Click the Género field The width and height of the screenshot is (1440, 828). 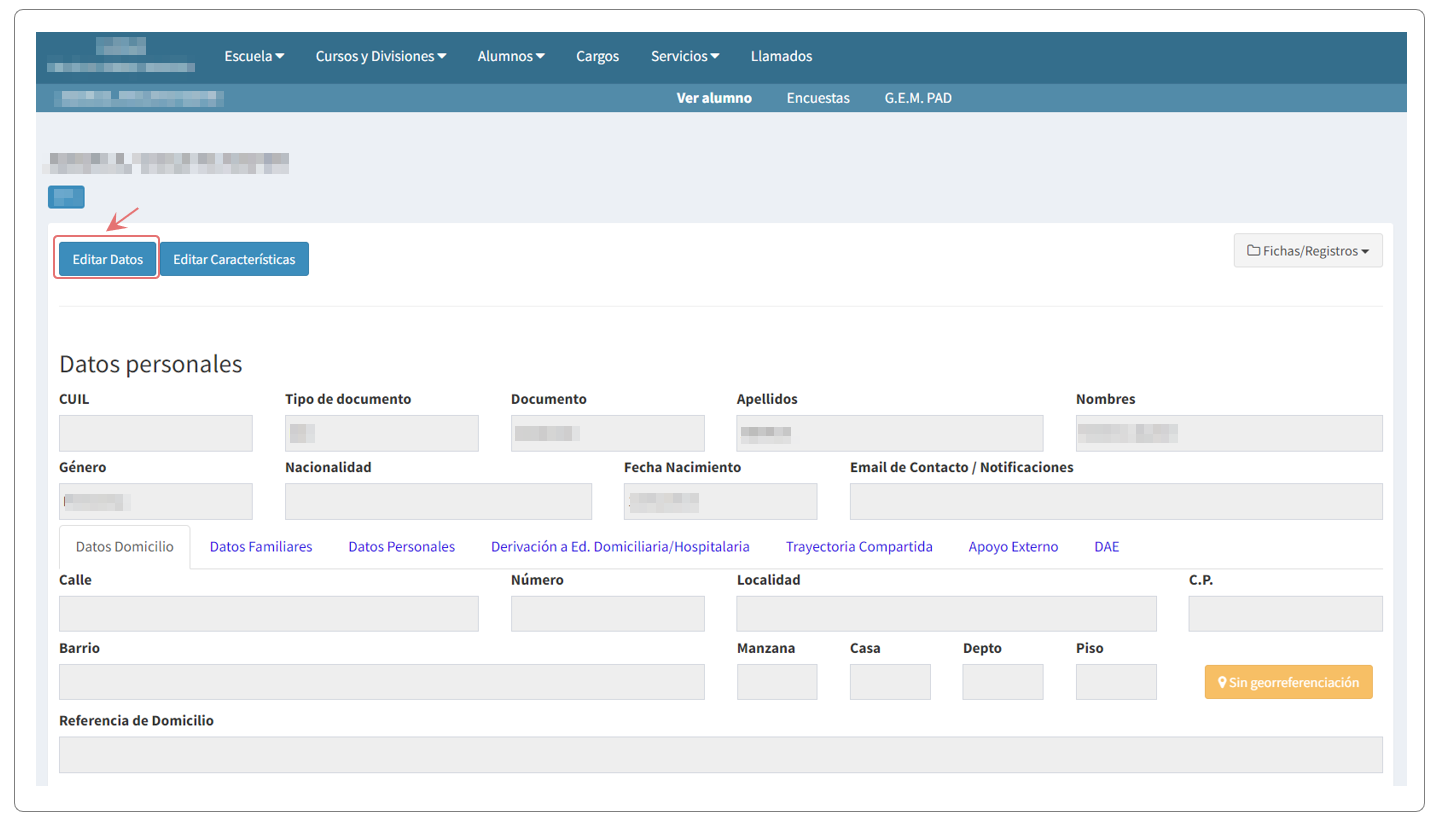pyautogui.click(x=156, y=501)
